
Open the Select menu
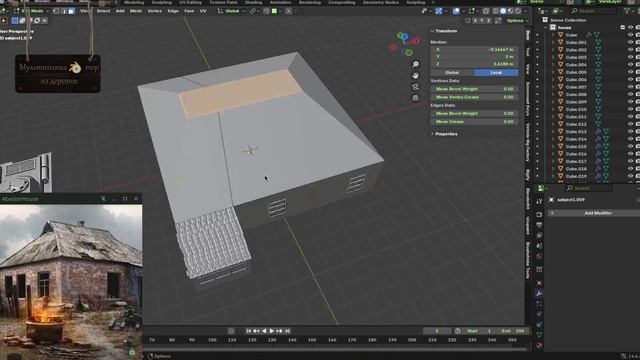pos(103,11)
